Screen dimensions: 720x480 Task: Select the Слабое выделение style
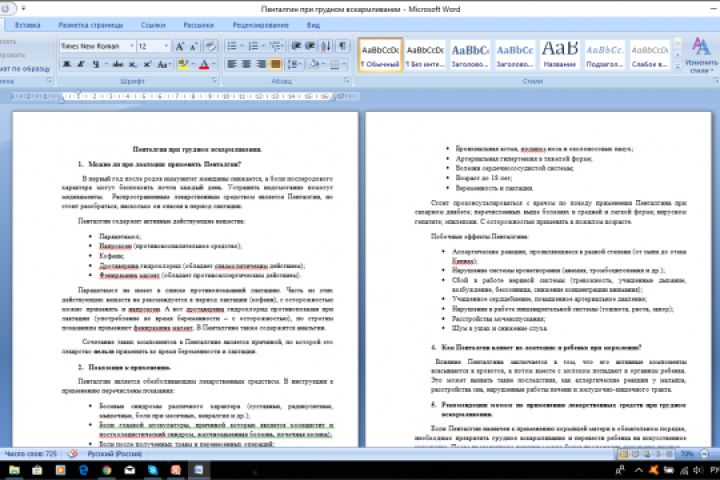[650, 55]
